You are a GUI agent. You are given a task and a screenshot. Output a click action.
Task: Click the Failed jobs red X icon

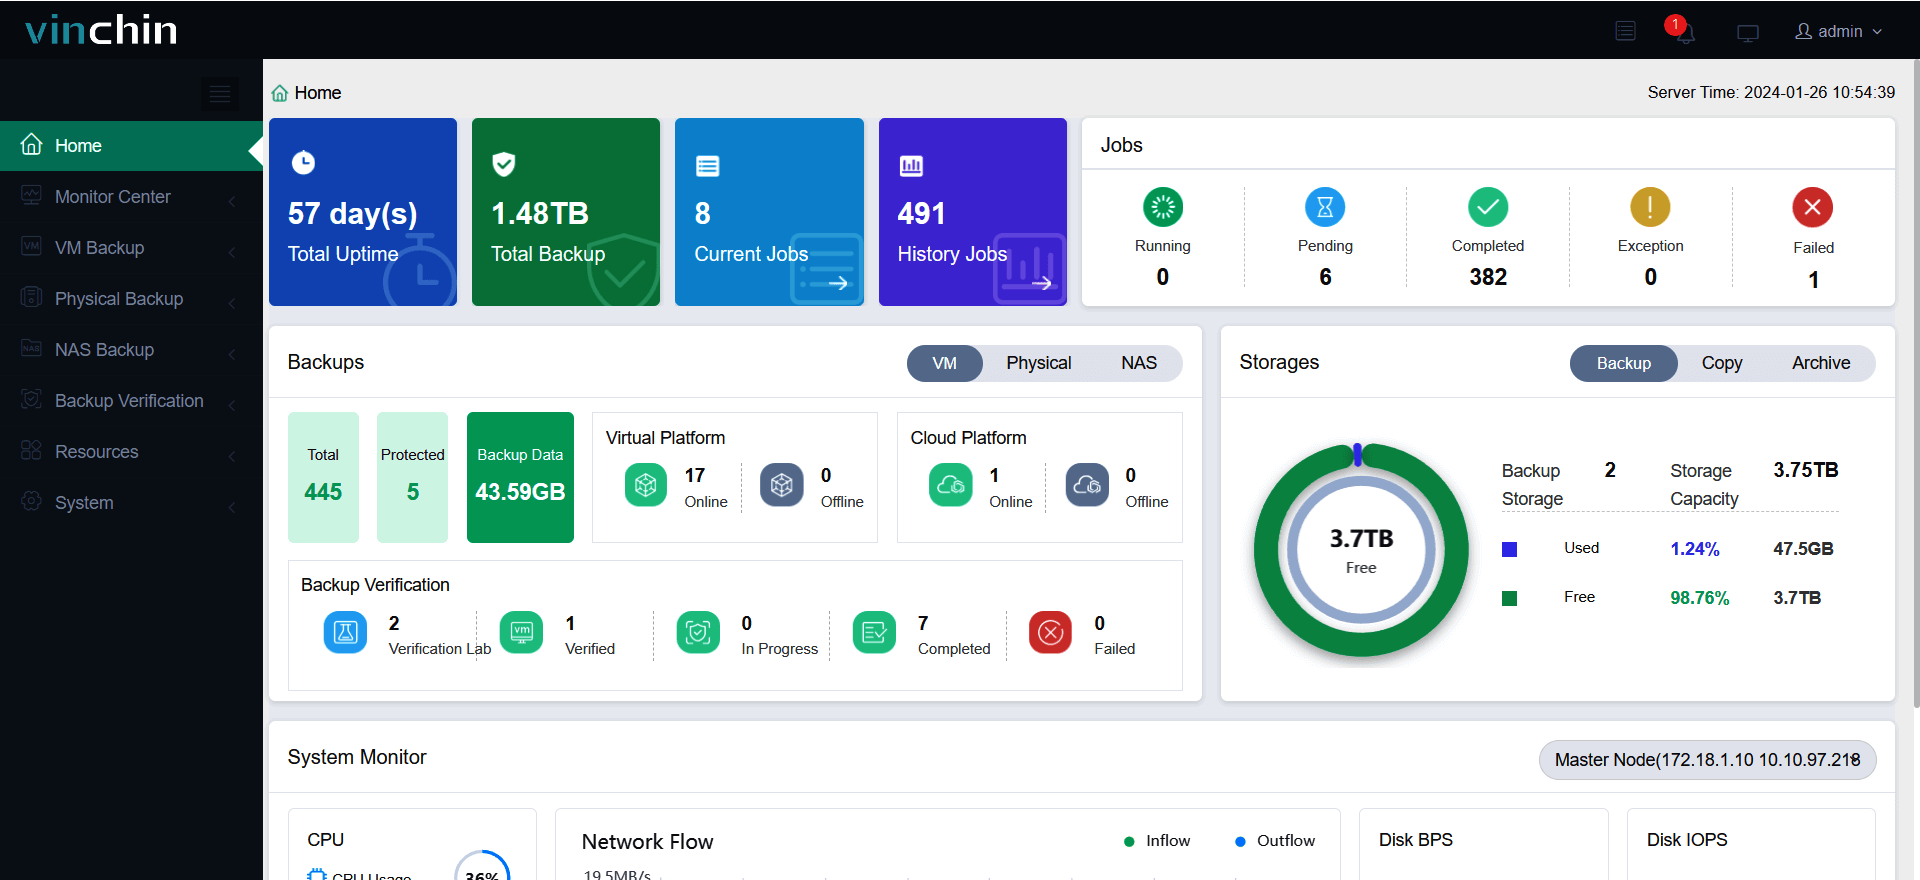pyautogui.click(x=1813, y=208)
